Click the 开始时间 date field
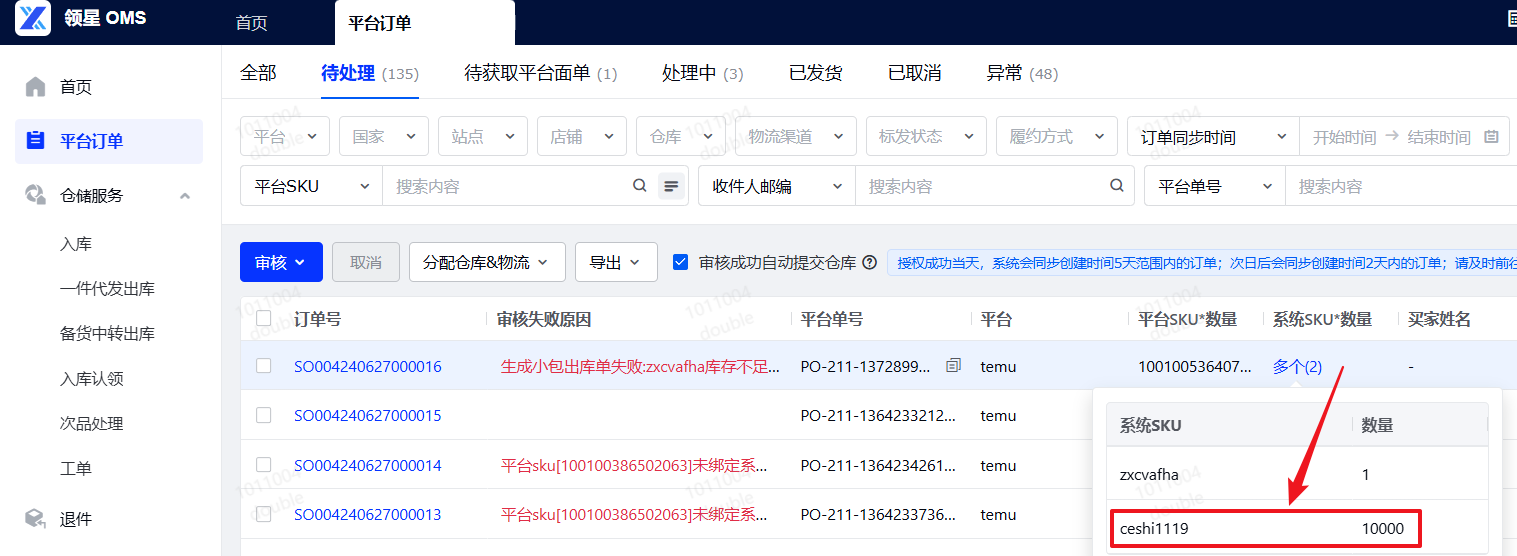Image resolution: width=1517 pixels, height=556 pixels. point(1344,137)
